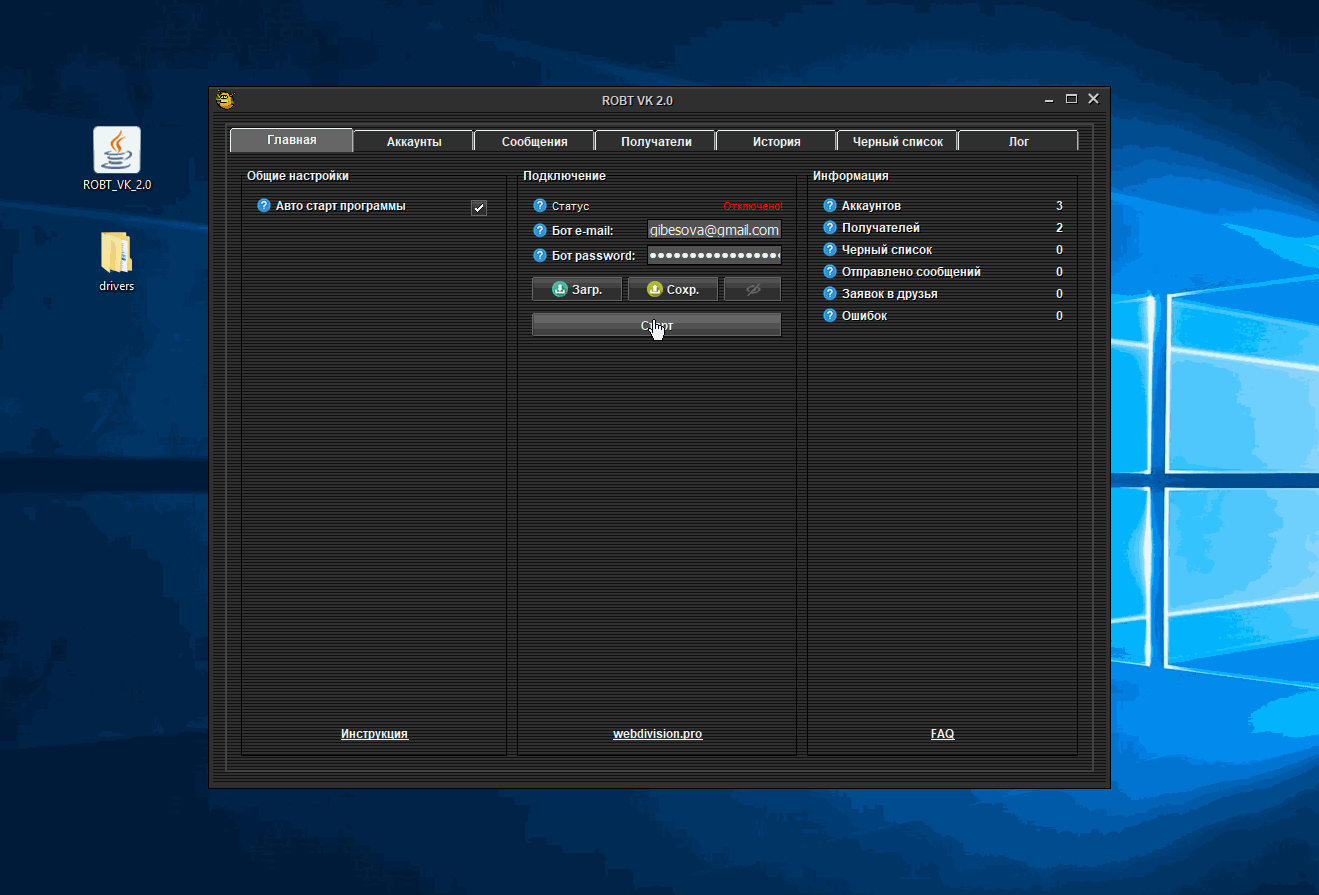
Task: Switch to the Аккаунты tab
Action: pos(414,142)
